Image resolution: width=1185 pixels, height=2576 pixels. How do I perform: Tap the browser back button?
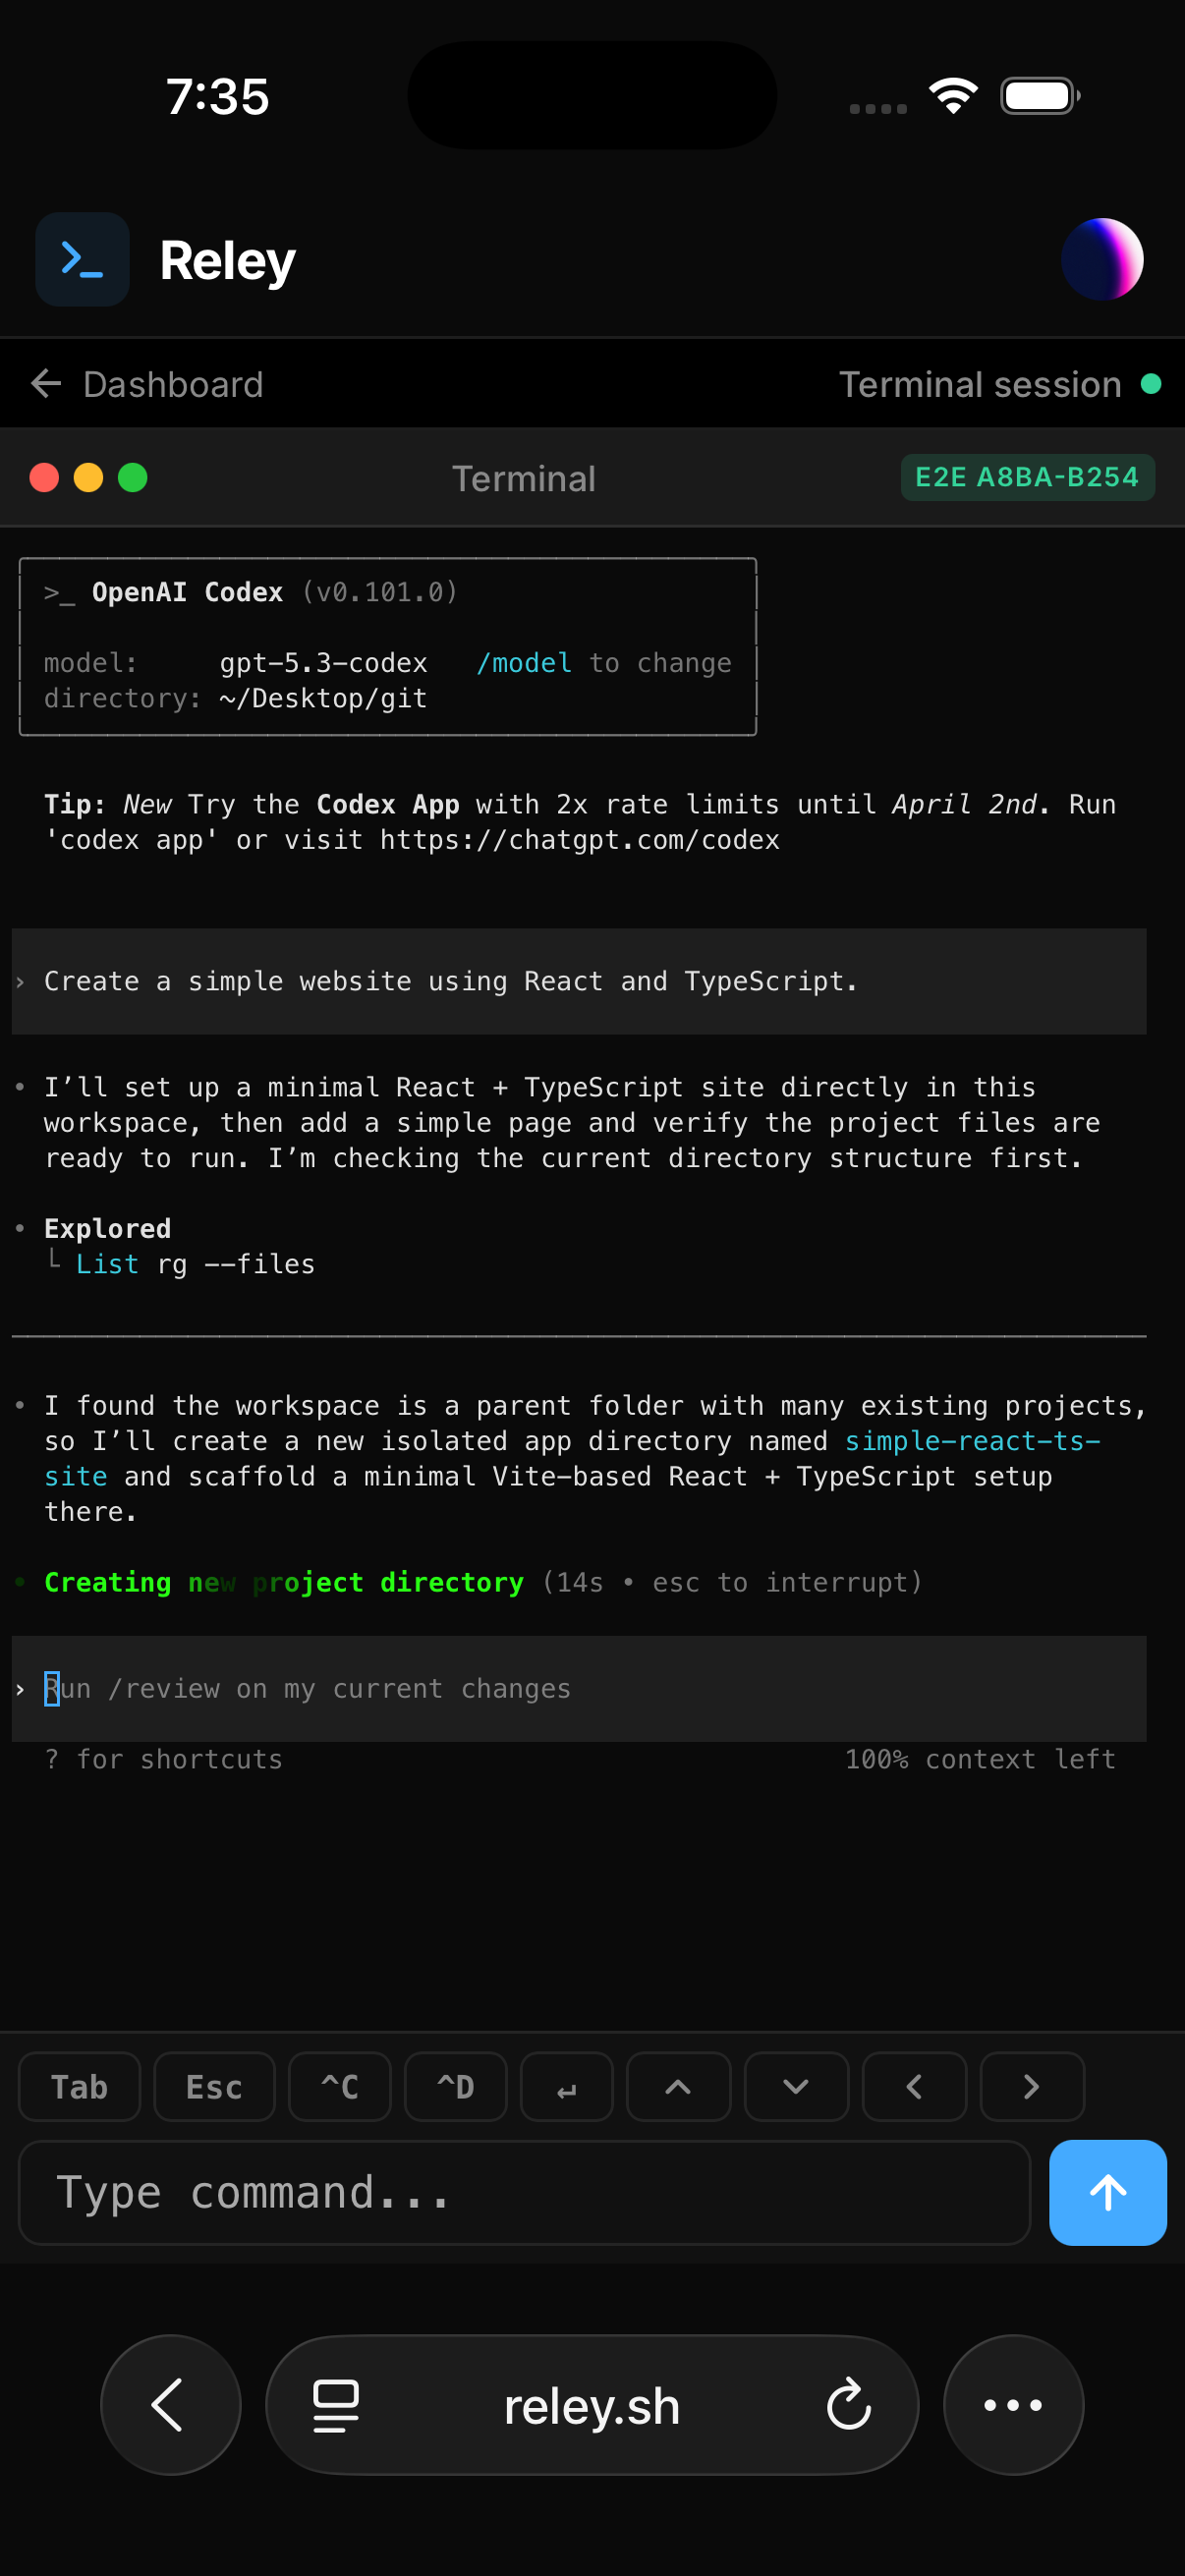tap(170, 2404)
